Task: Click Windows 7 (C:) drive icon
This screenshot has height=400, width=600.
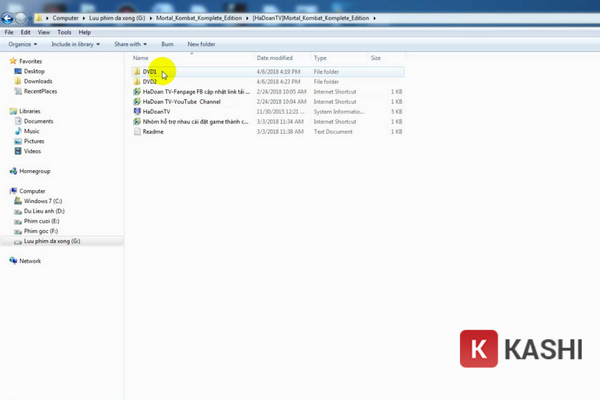Action: (x=18, y=201)
